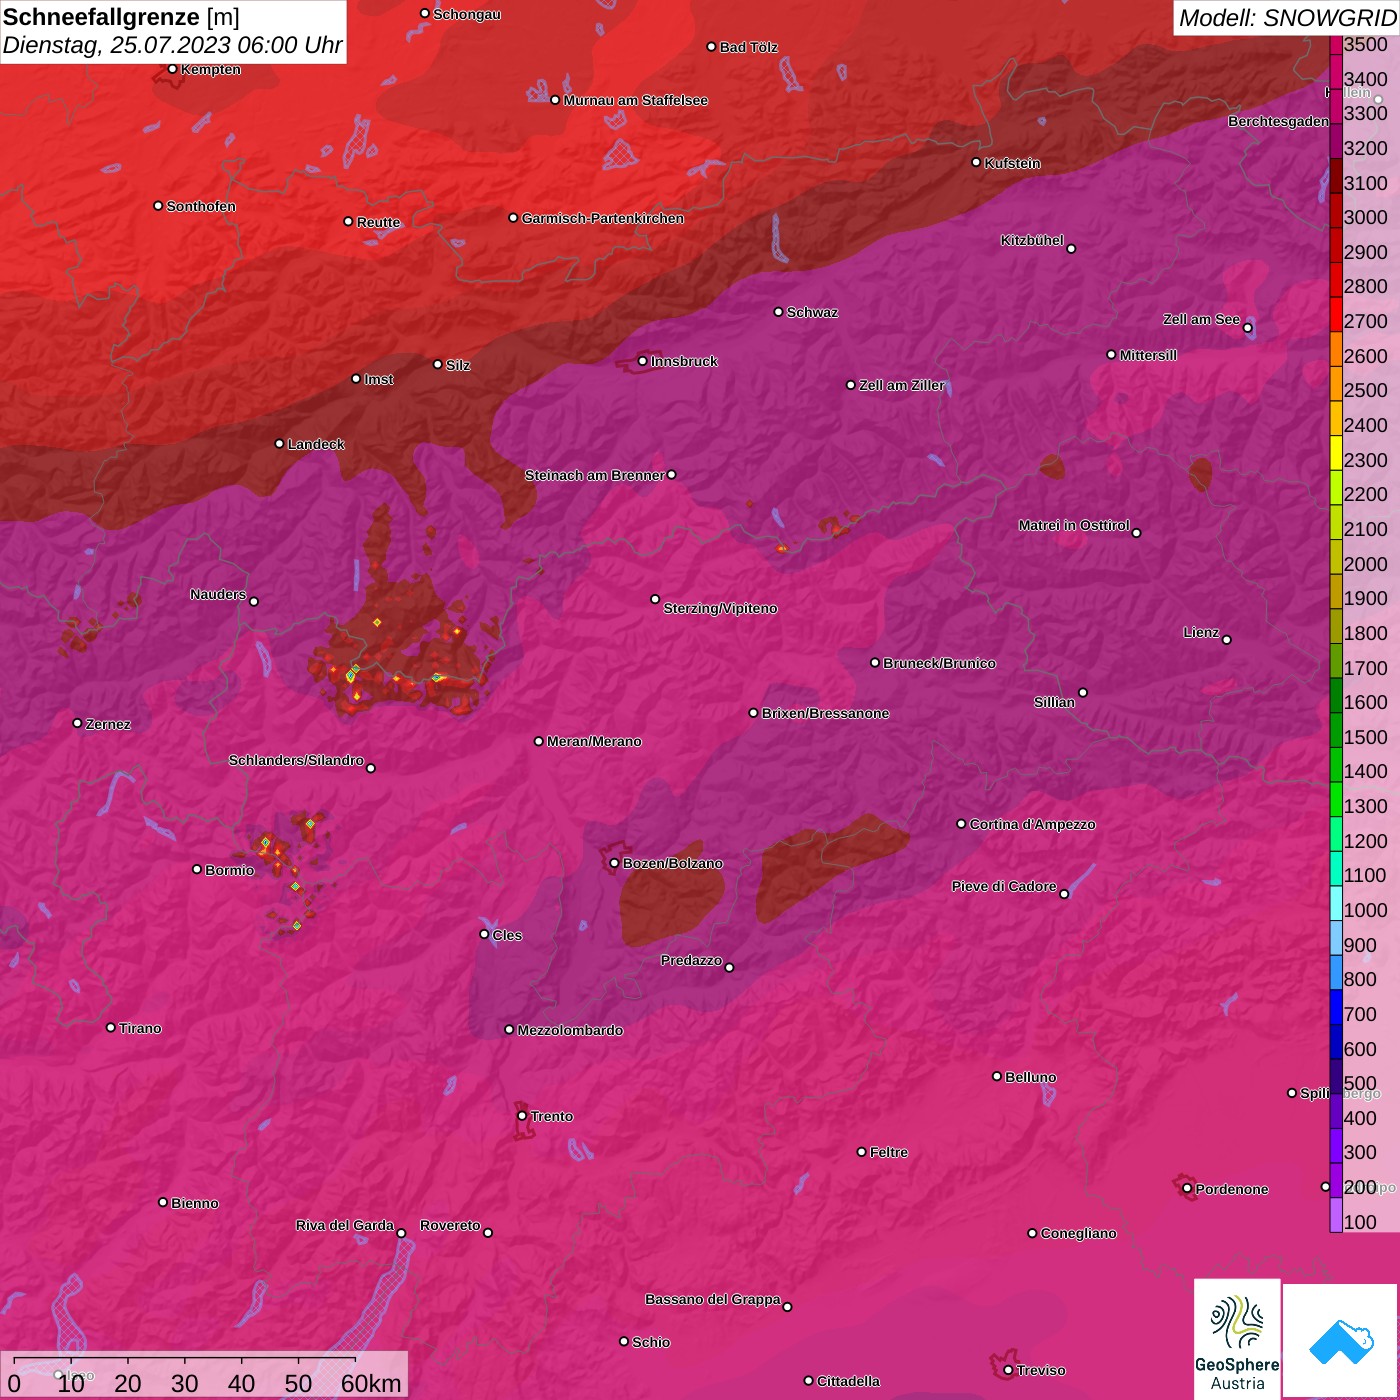
Task: Select the 1500 m green legend swatch
Action: point(1336,729)
